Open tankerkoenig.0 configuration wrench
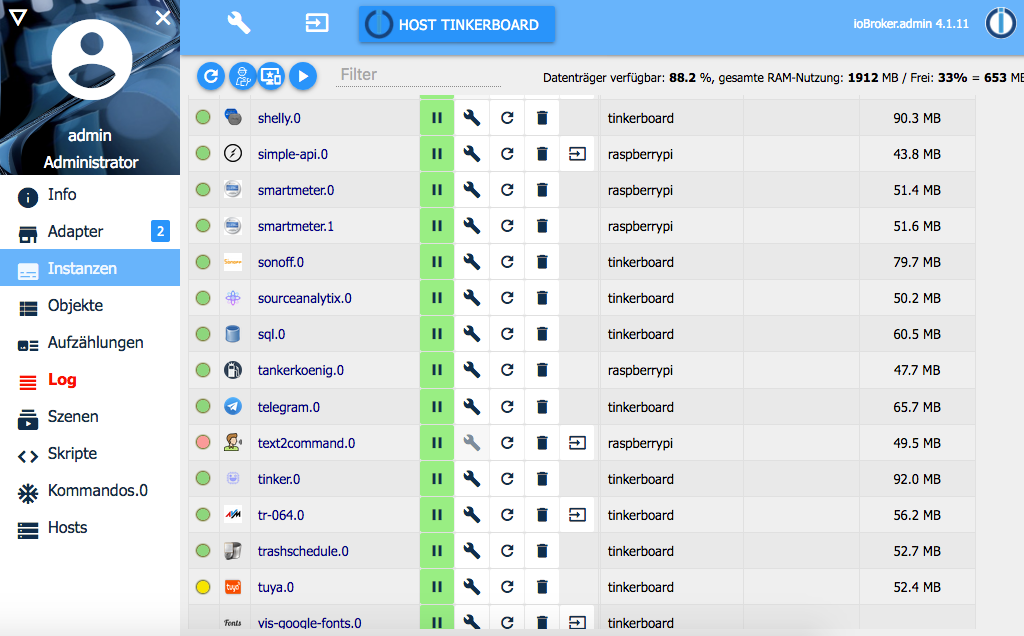 [472, 370]
